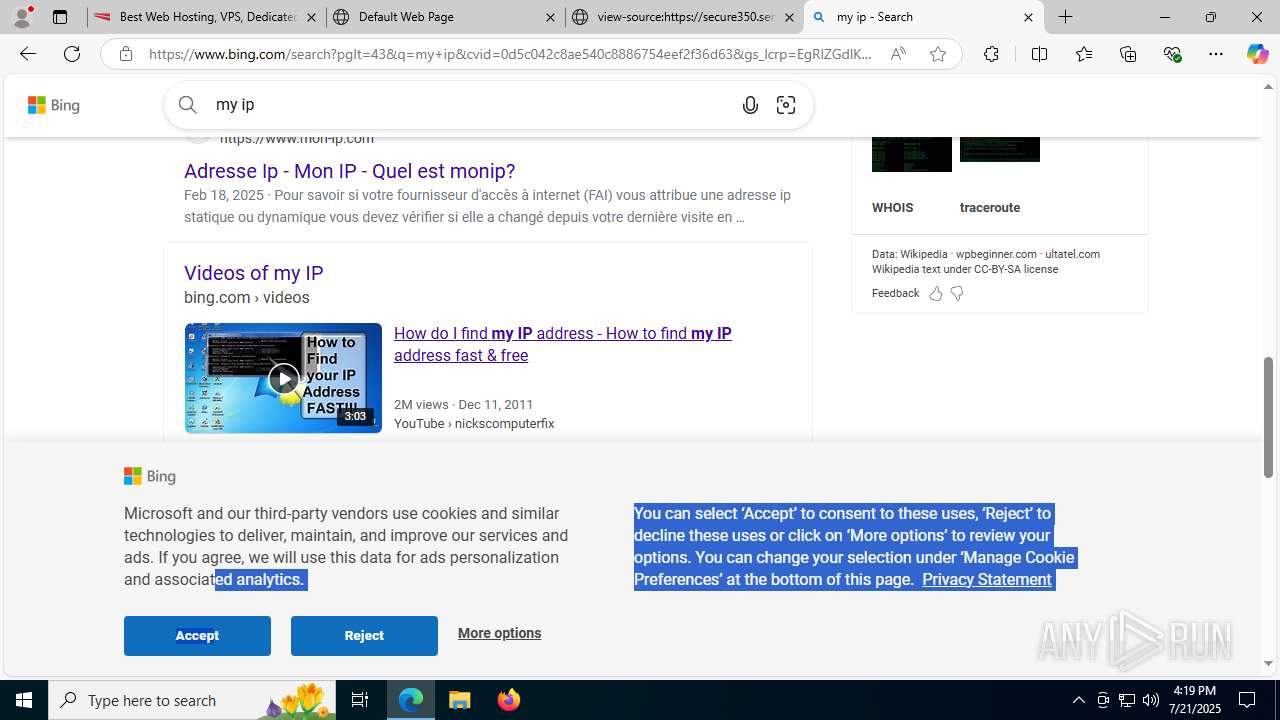Open the Privacy Statement link
The height and width of the screenshot is (720, 1280).
pos(986,579)
